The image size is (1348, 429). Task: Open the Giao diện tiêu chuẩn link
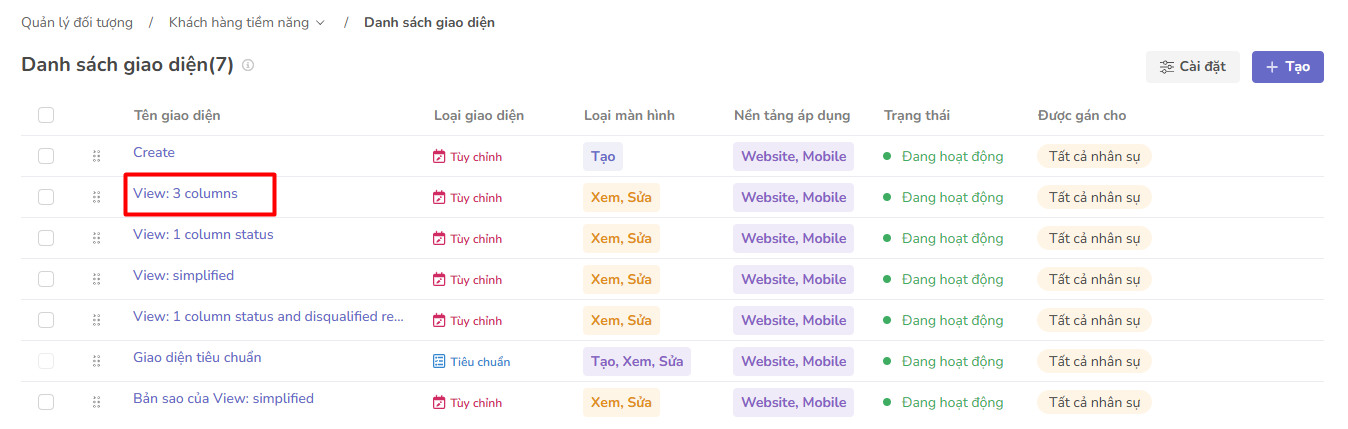[x=197, y=357]
